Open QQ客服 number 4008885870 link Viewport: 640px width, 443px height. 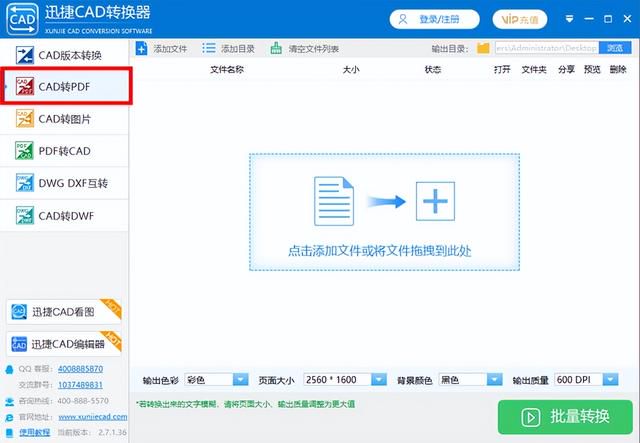pos(80,369)
